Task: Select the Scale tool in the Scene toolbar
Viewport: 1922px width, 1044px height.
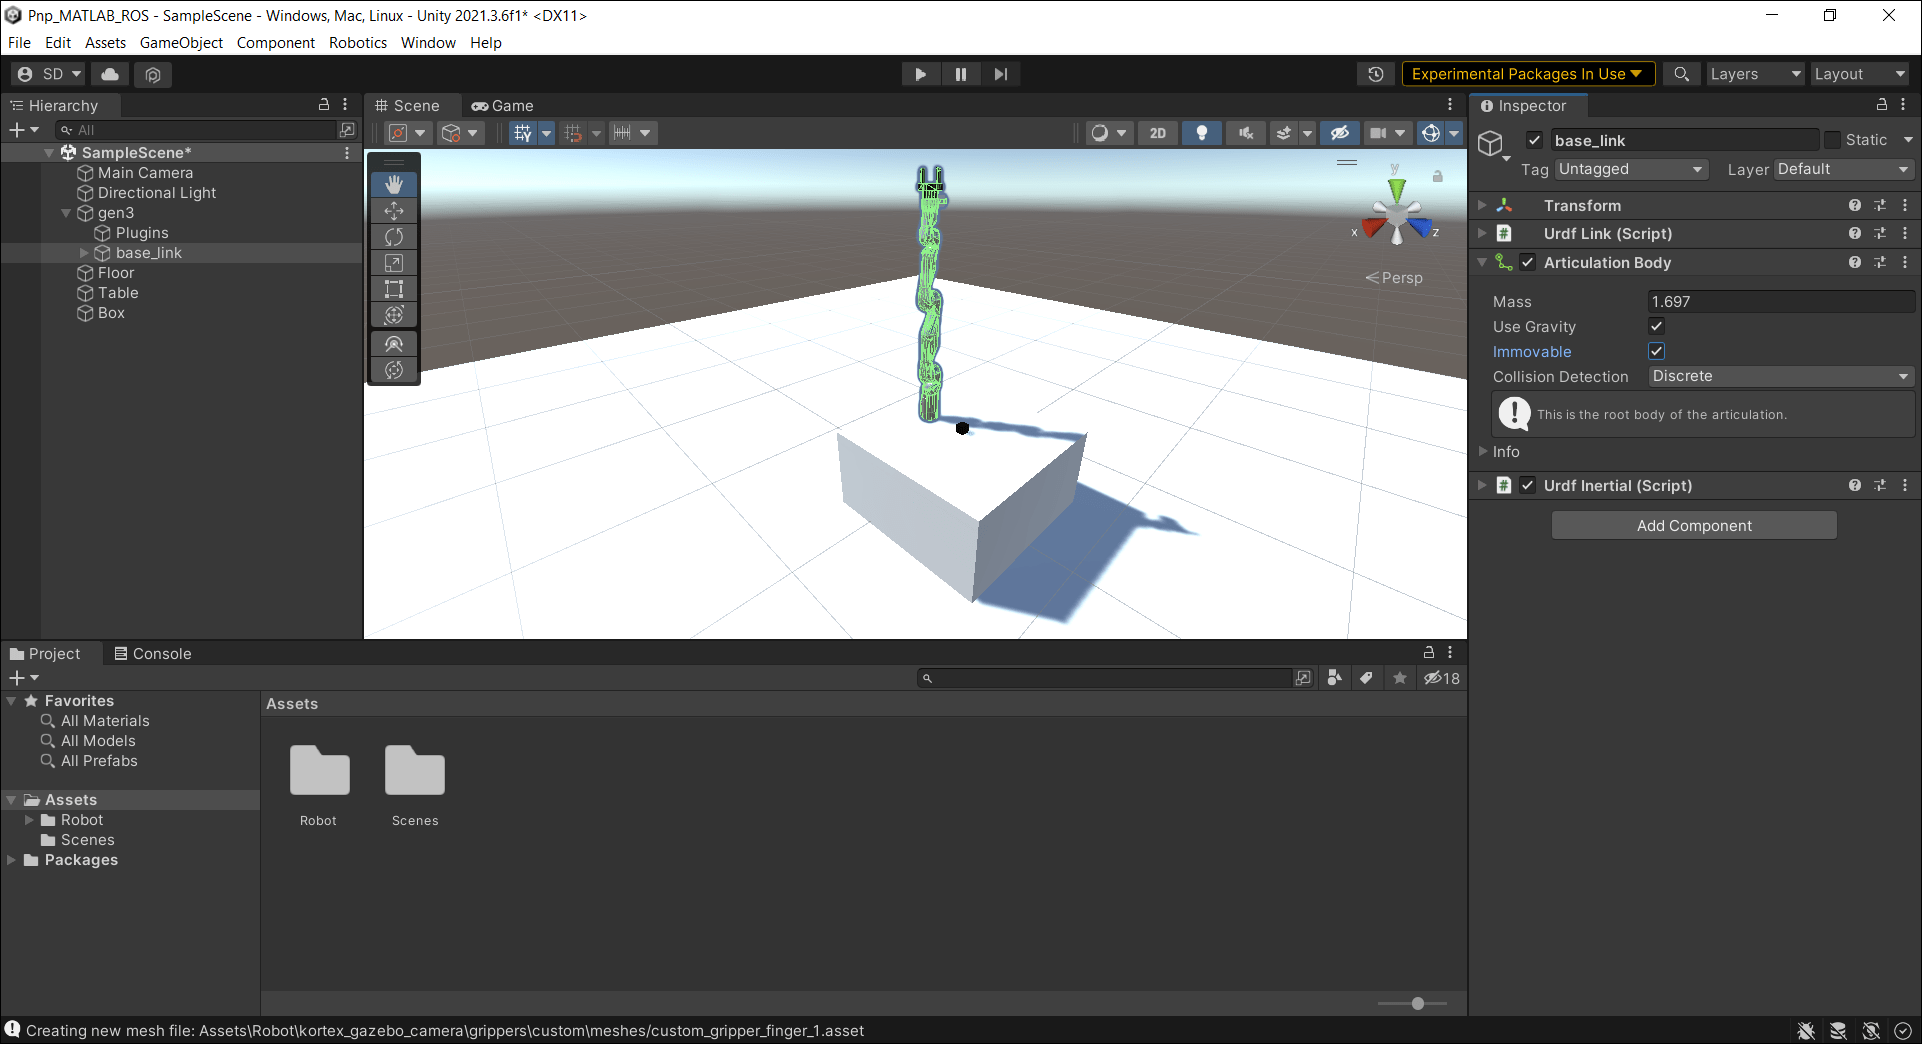Action: click(x=394, y=262)
